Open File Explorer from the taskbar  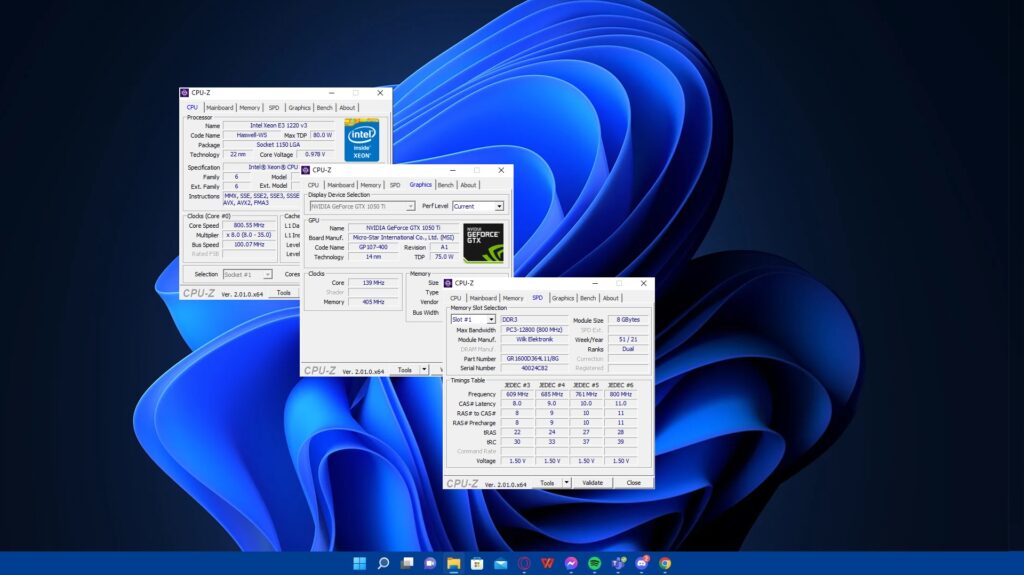click(x=454, y=563)
